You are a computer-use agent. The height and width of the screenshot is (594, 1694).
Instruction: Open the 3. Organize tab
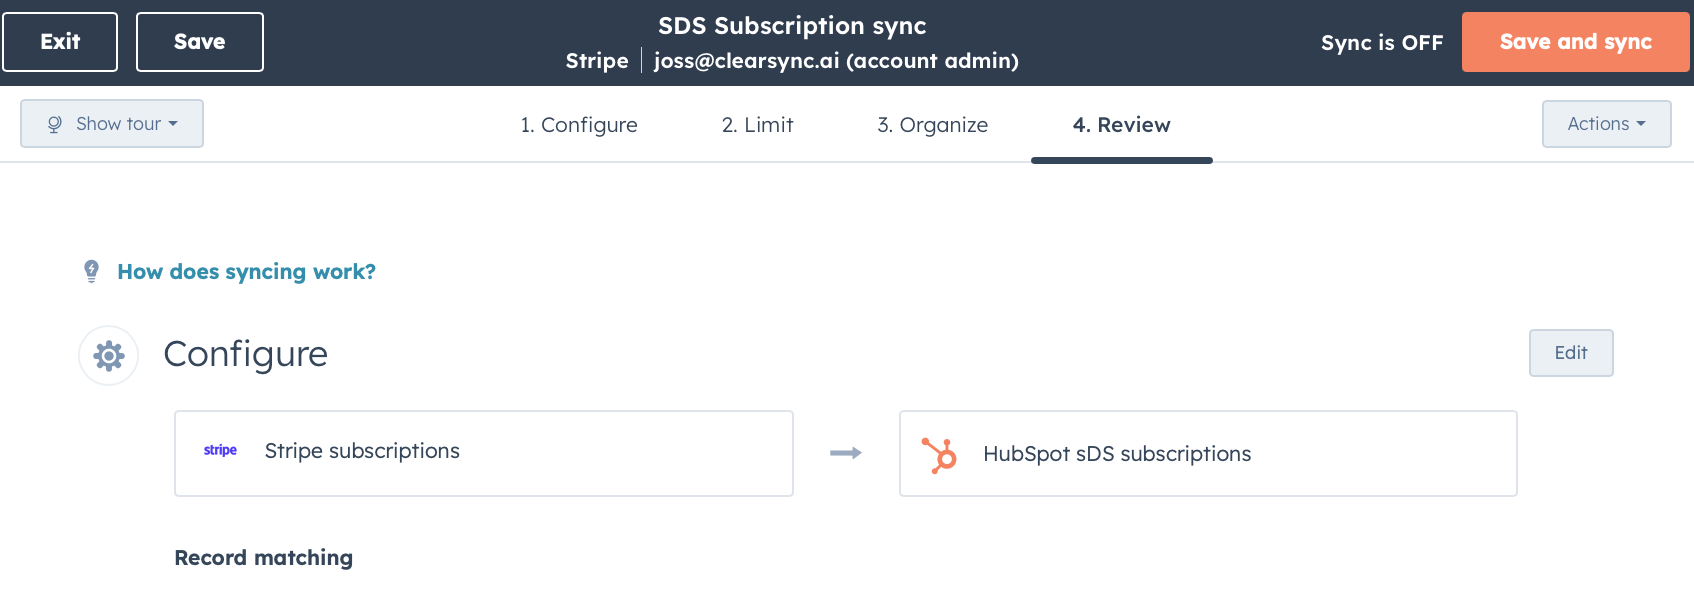coord(932,125)
